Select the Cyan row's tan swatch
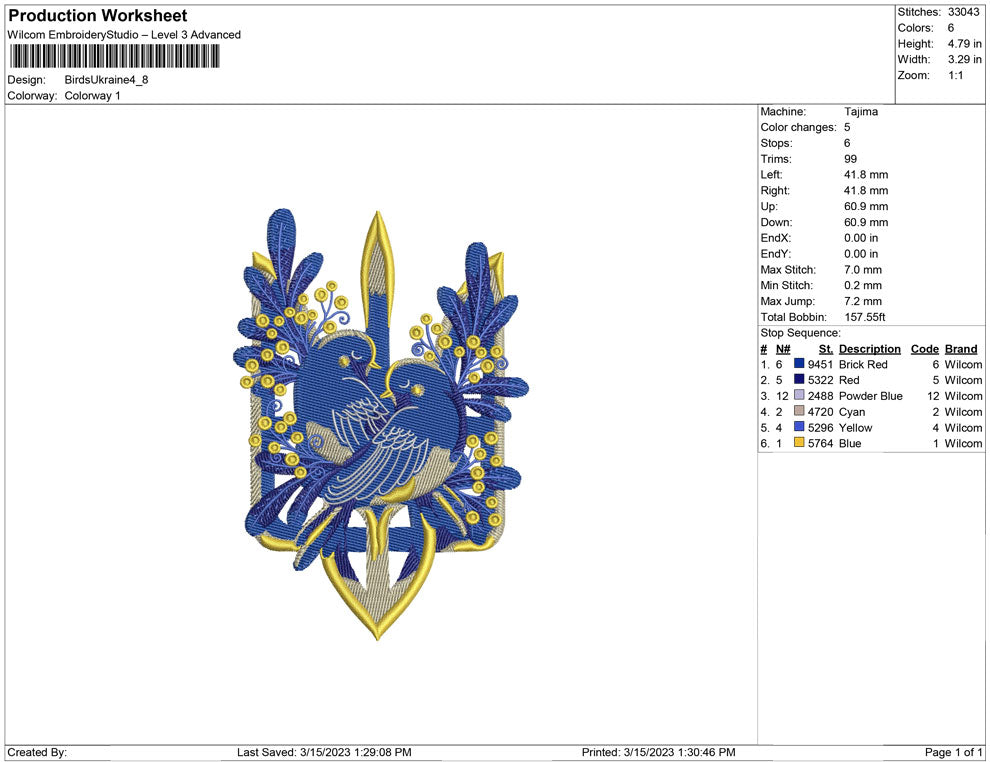 point(799,412)
